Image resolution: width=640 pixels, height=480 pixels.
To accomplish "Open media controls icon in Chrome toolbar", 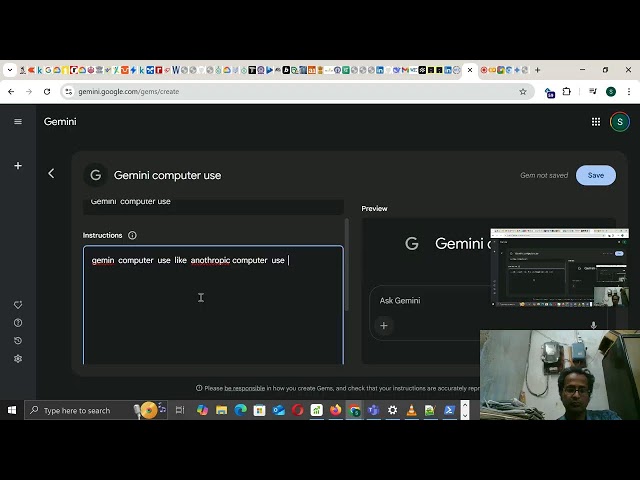I will click(593, 91).
